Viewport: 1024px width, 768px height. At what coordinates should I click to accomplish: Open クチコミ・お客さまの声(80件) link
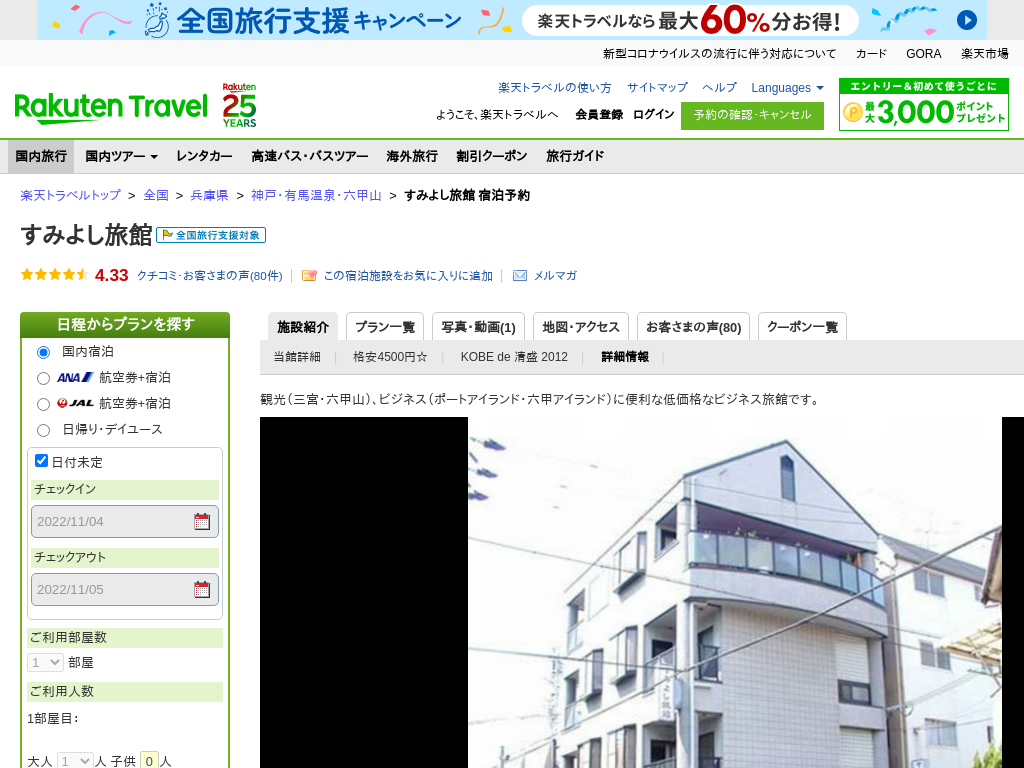[210, 276]
